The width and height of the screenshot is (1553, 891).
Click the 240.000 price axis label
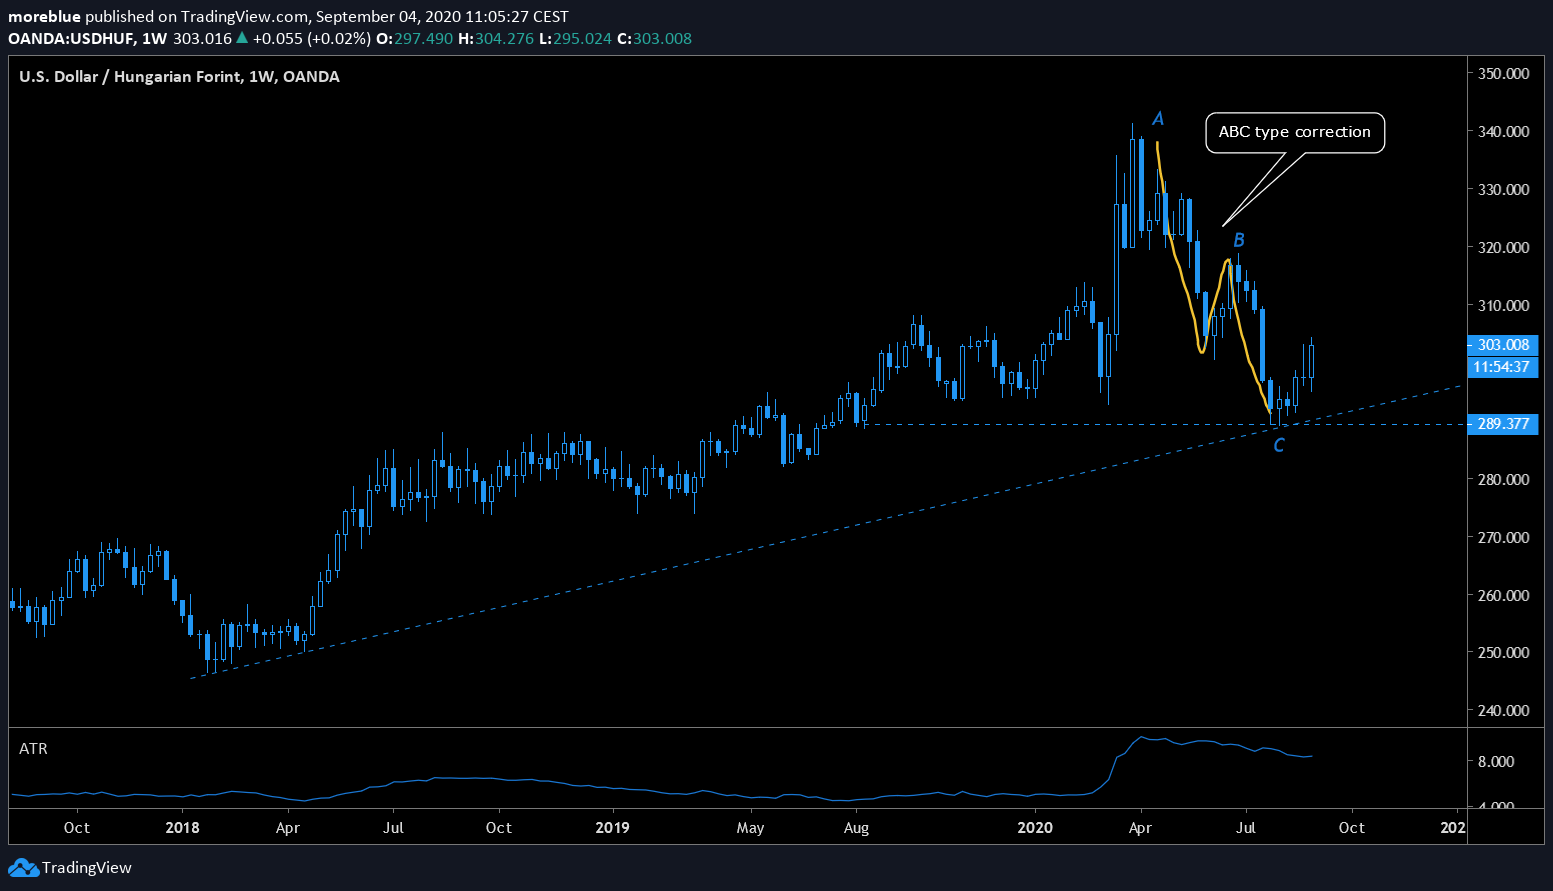pos(1503,711)
